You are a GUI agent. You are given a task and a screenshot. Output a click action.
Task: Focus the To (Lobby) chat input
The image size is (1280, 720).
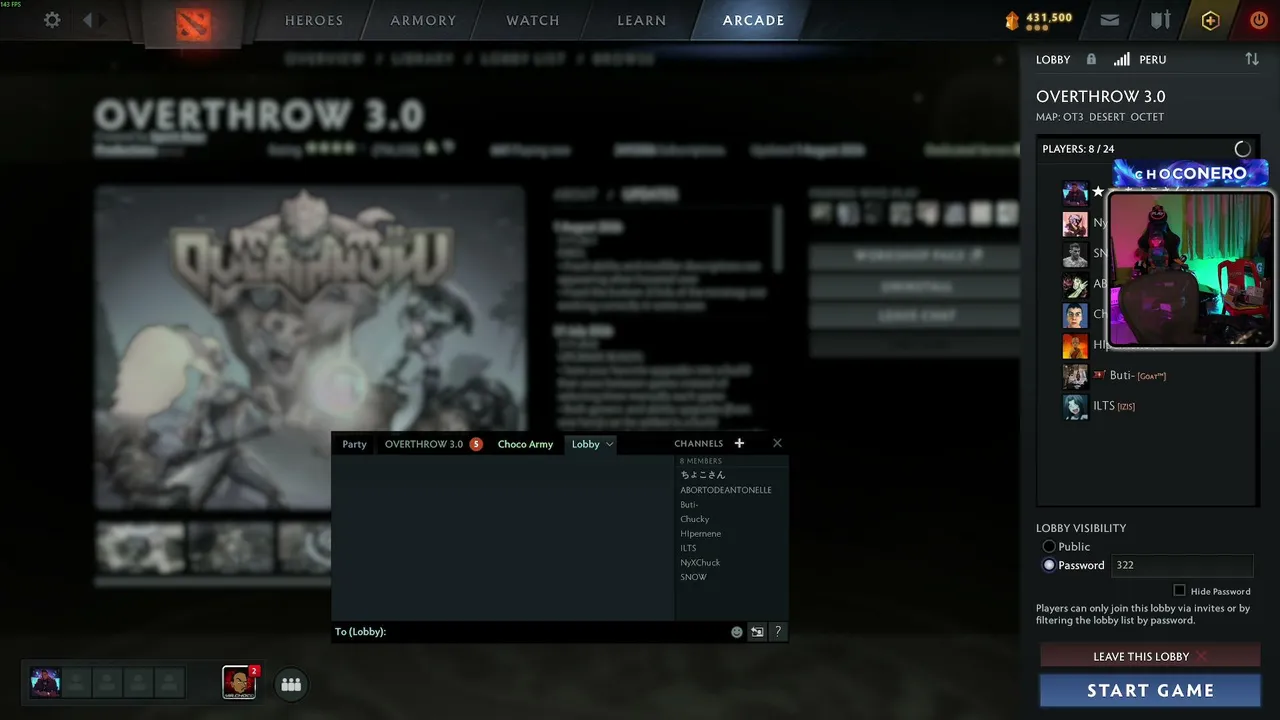point(557,632)
